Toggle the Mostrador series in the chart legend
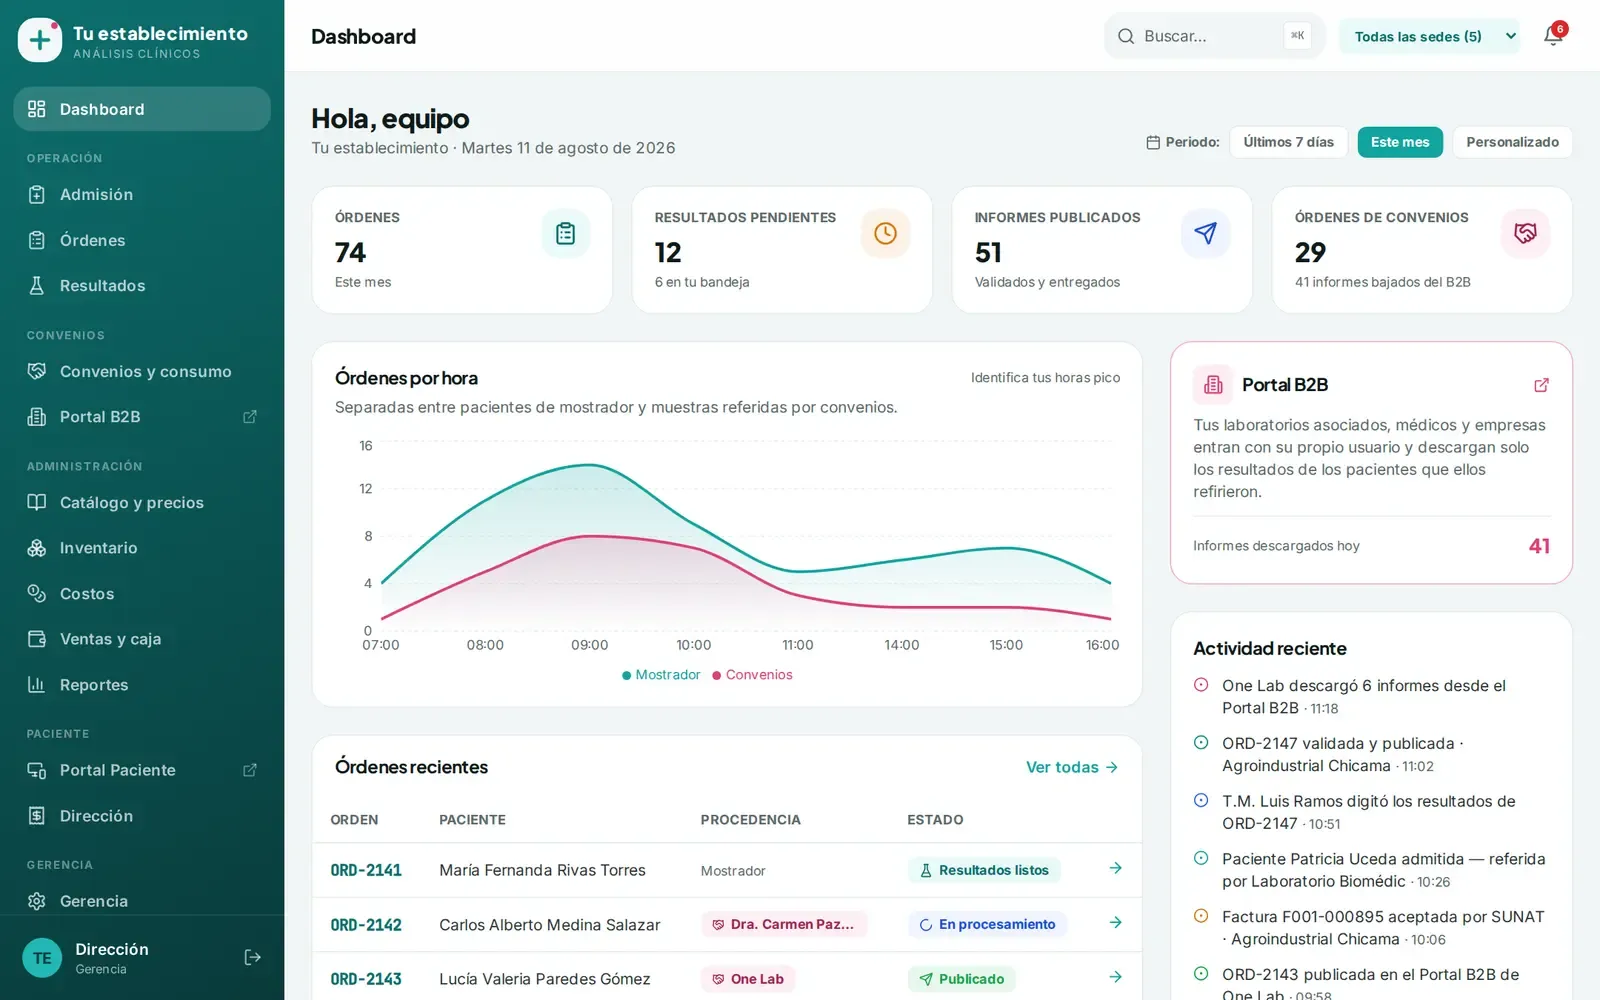The height and width of the screenshot is (1000, 1600). (661, 675)
